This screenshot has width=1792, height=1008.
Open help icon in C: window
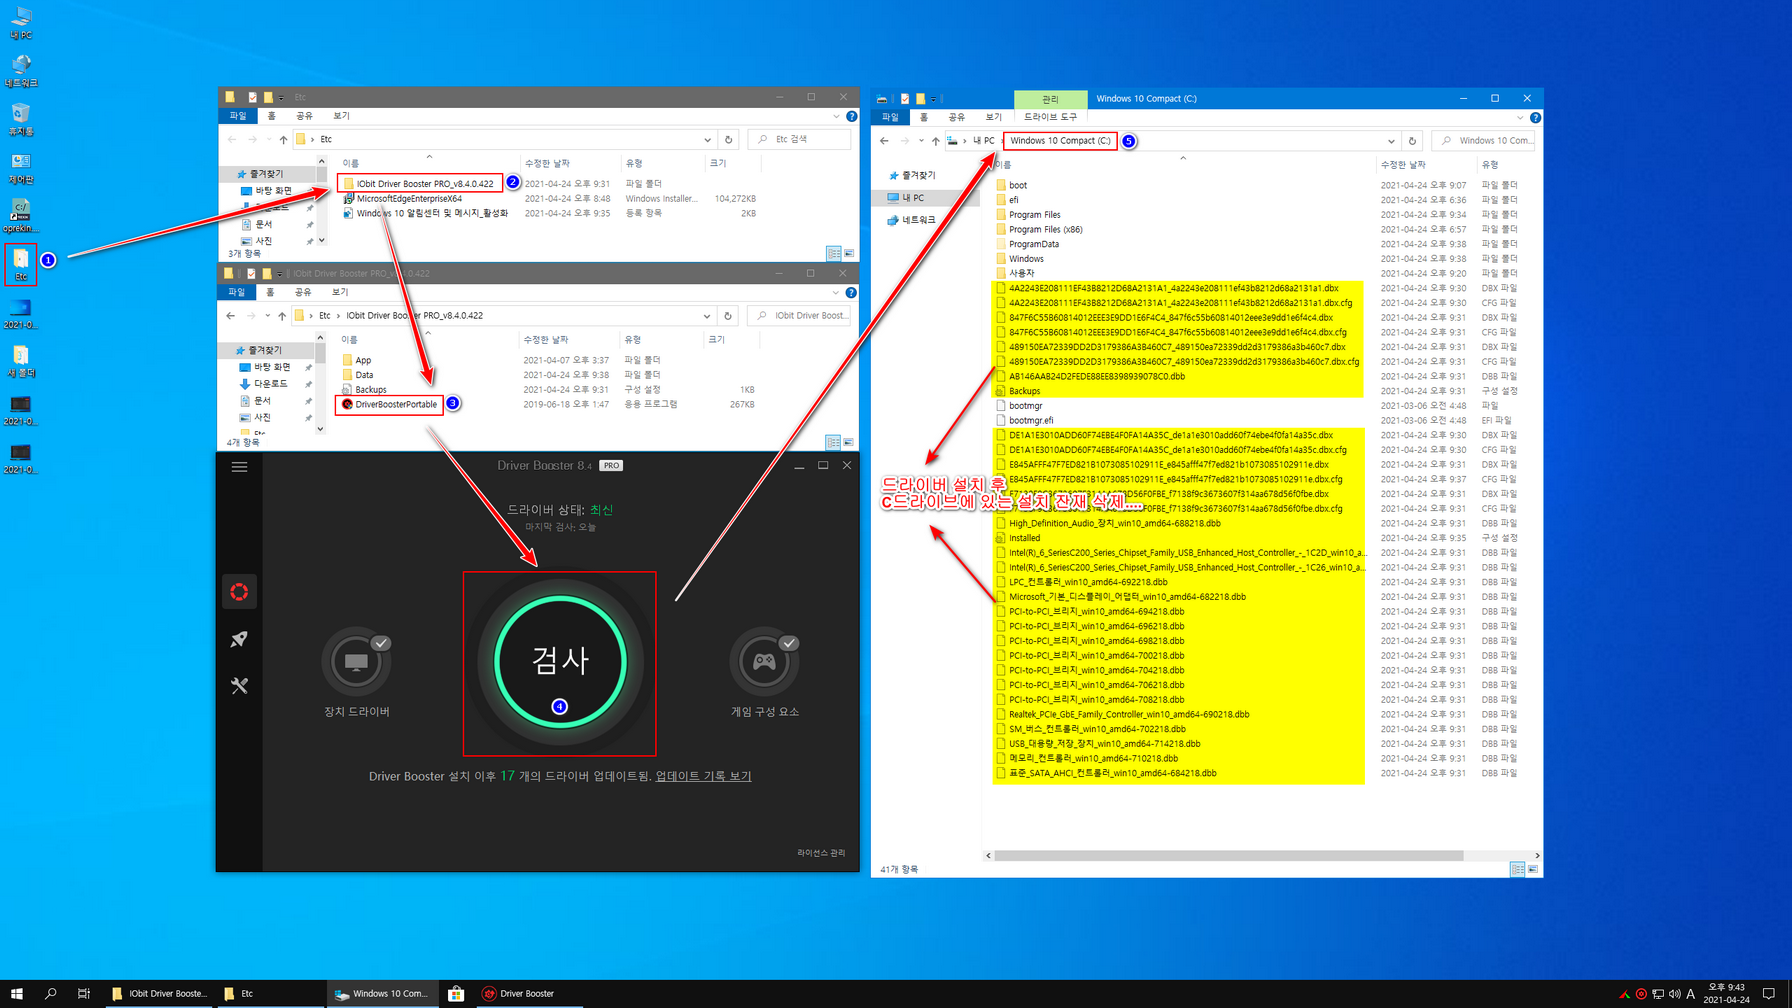pos(1535,117)
